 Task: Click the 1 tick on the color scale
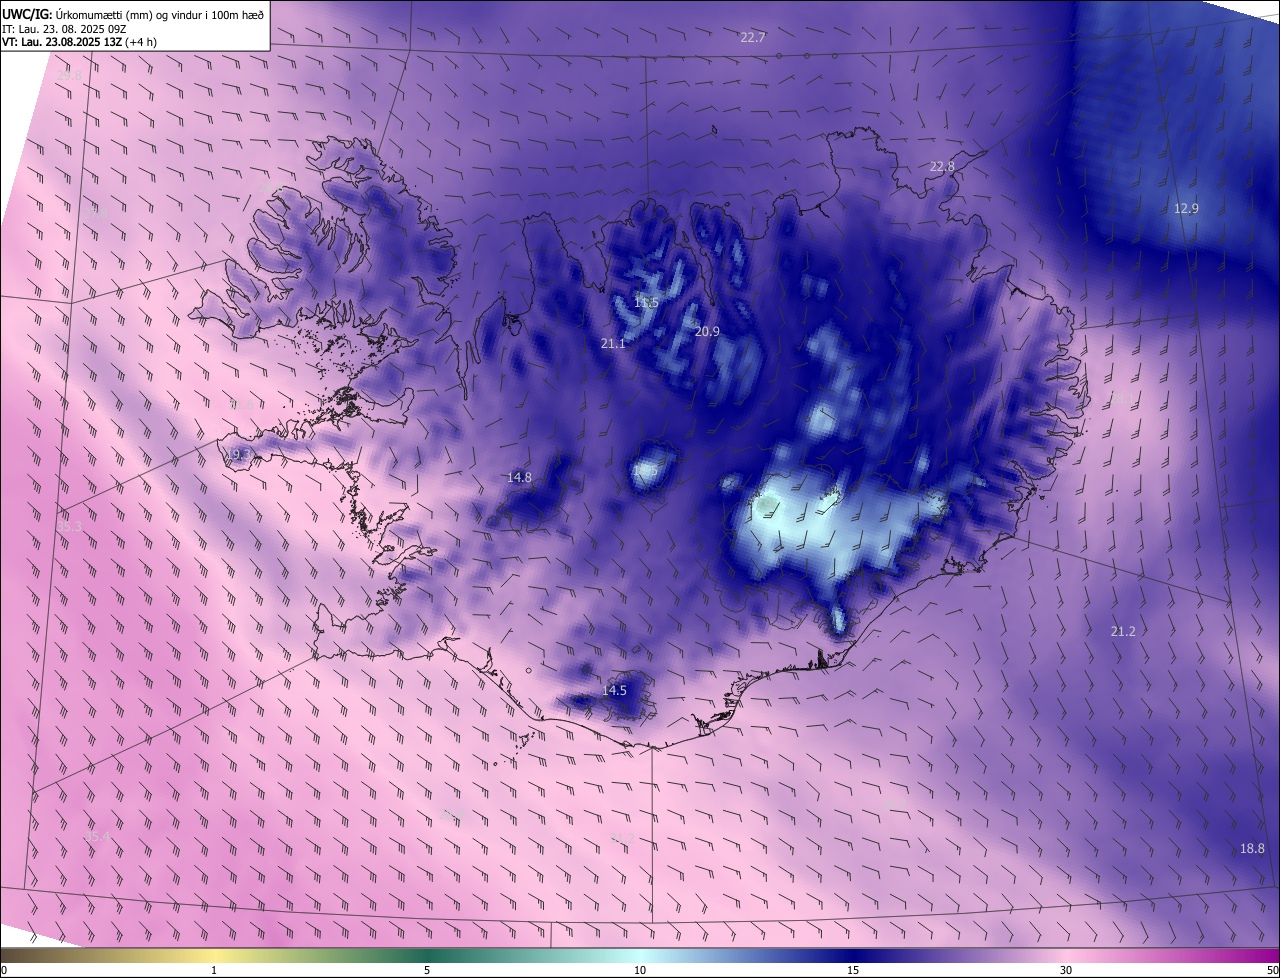pyautogui.click(x=214, y=971)
